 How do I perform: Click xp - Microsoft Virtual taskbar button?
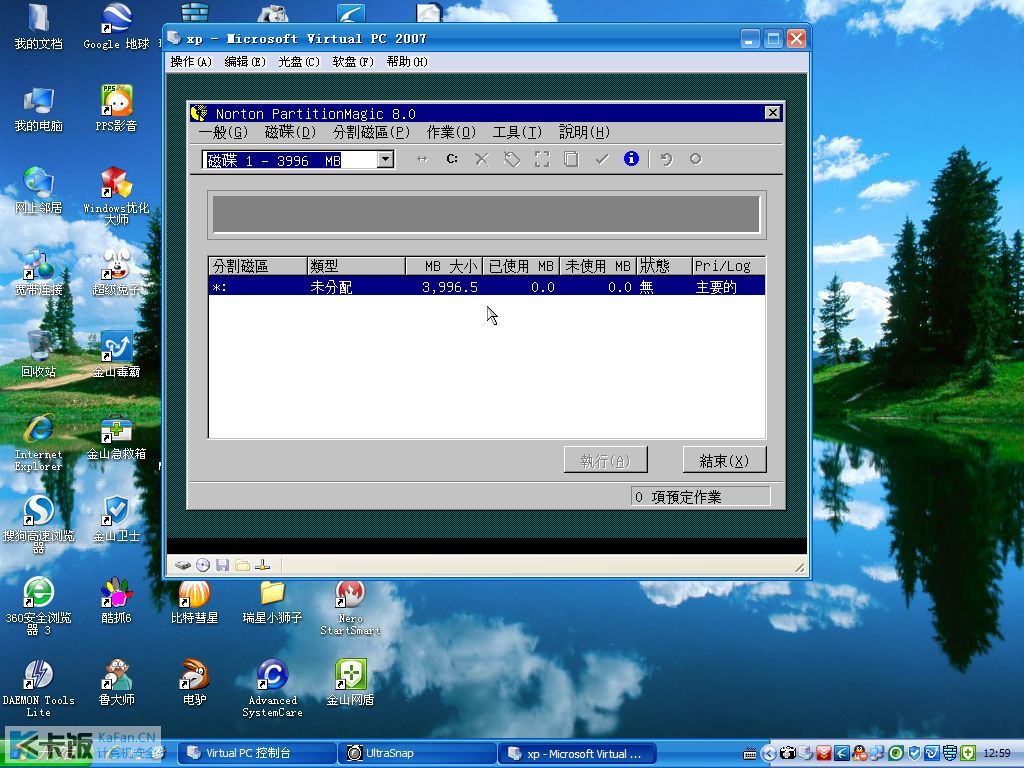point(577,753)
